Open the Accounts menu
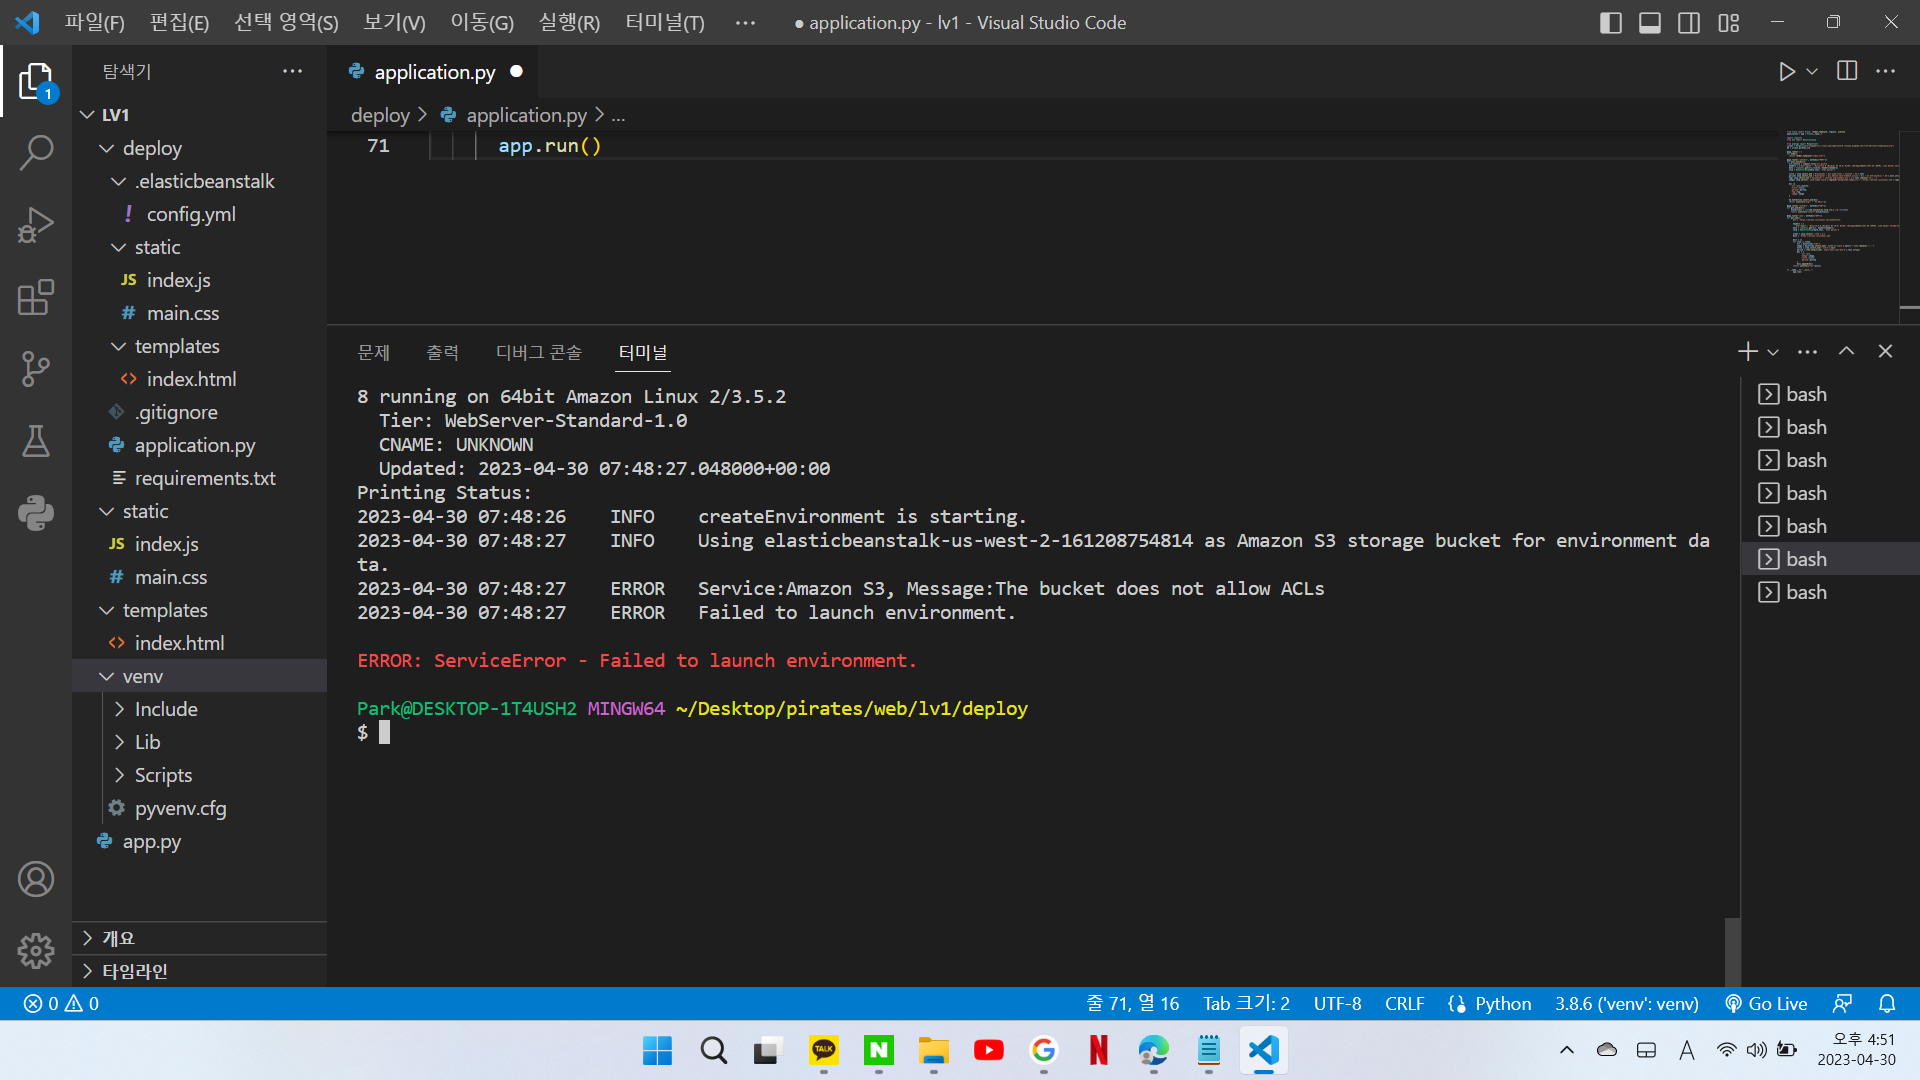The image size is (1920, 1080). pyautogui.click(x=36, y=879)
